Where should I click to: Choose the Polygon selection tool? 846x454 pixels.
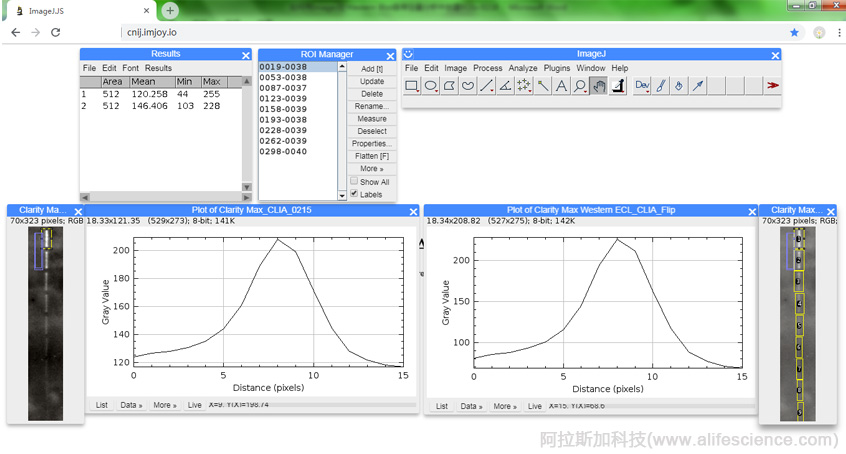[450, 86]
